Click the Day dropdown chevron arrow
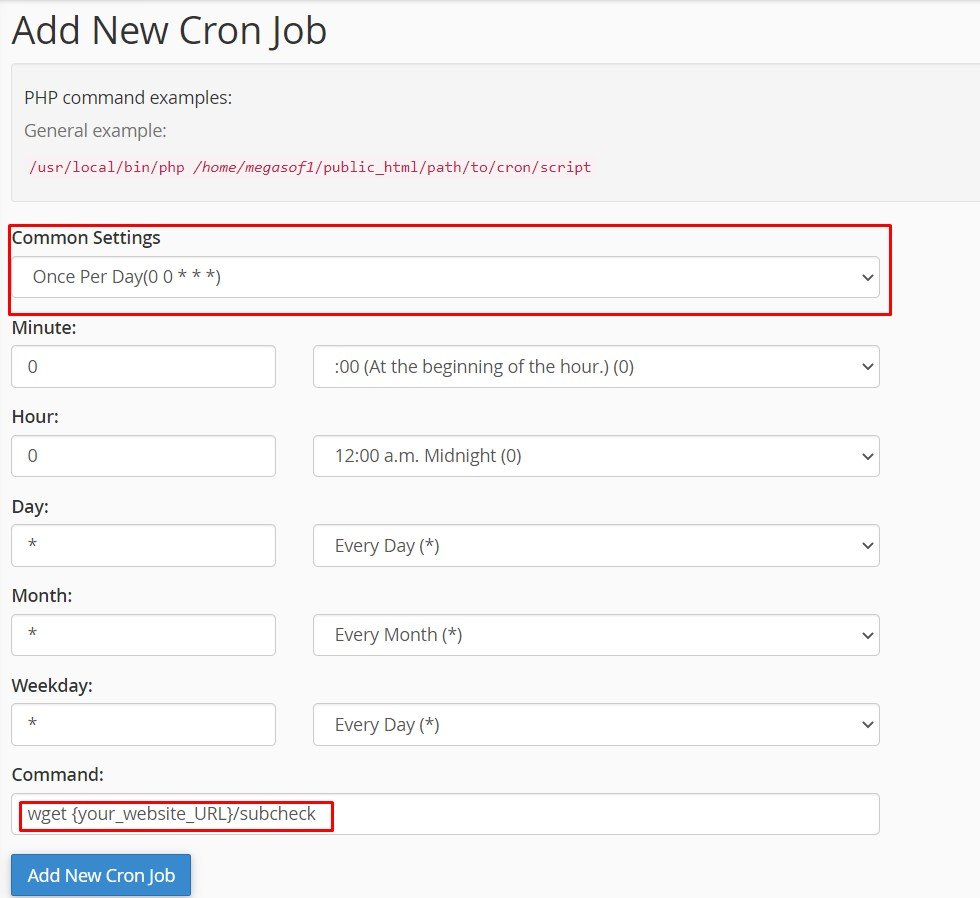This screenshot has width=980, height=898. tap(868, 545)
